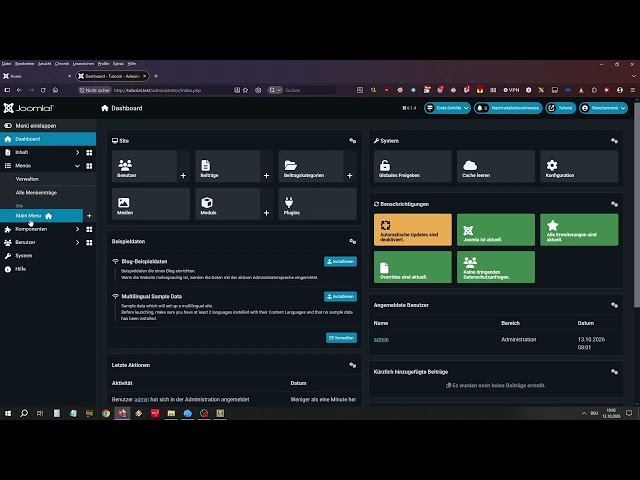Viewport: 640px width, 480px height.
Task: Click the Globales Freigeben lock icon
Action: tap(384, 165)
